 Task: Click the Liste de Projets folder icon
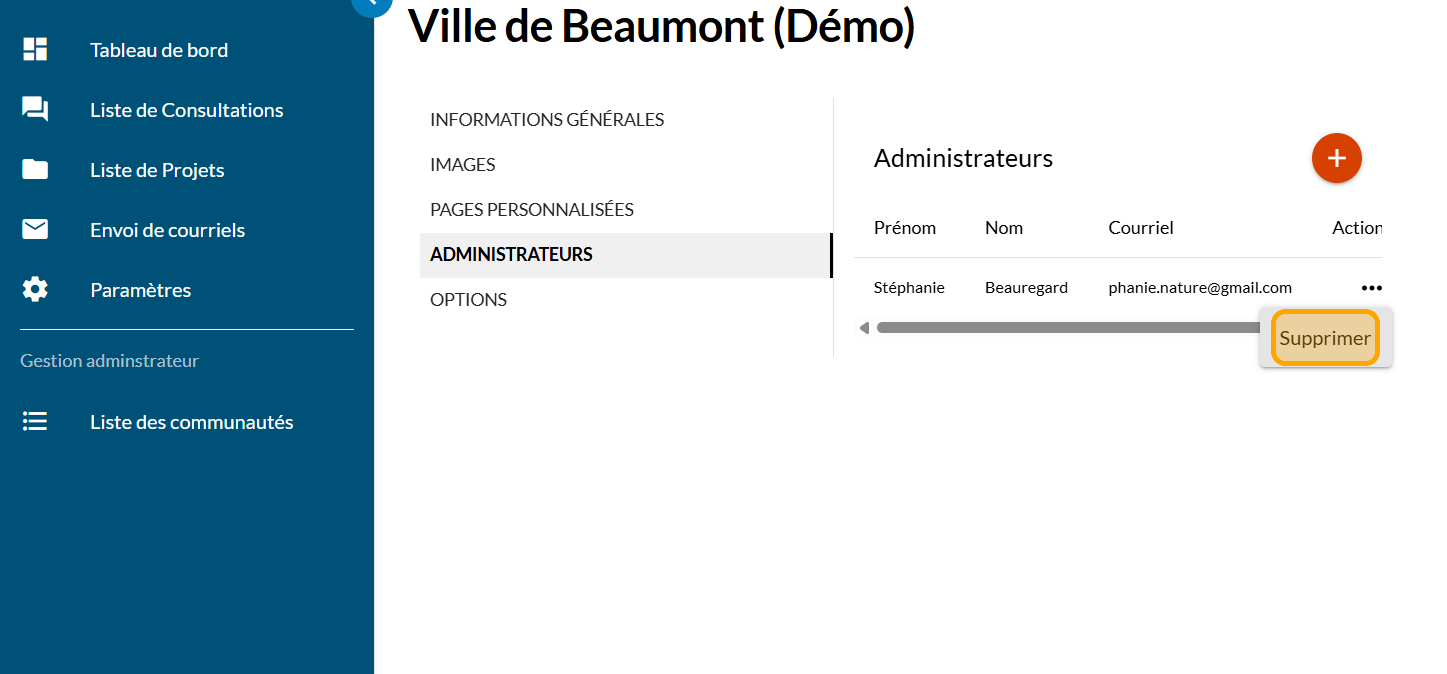35,170
